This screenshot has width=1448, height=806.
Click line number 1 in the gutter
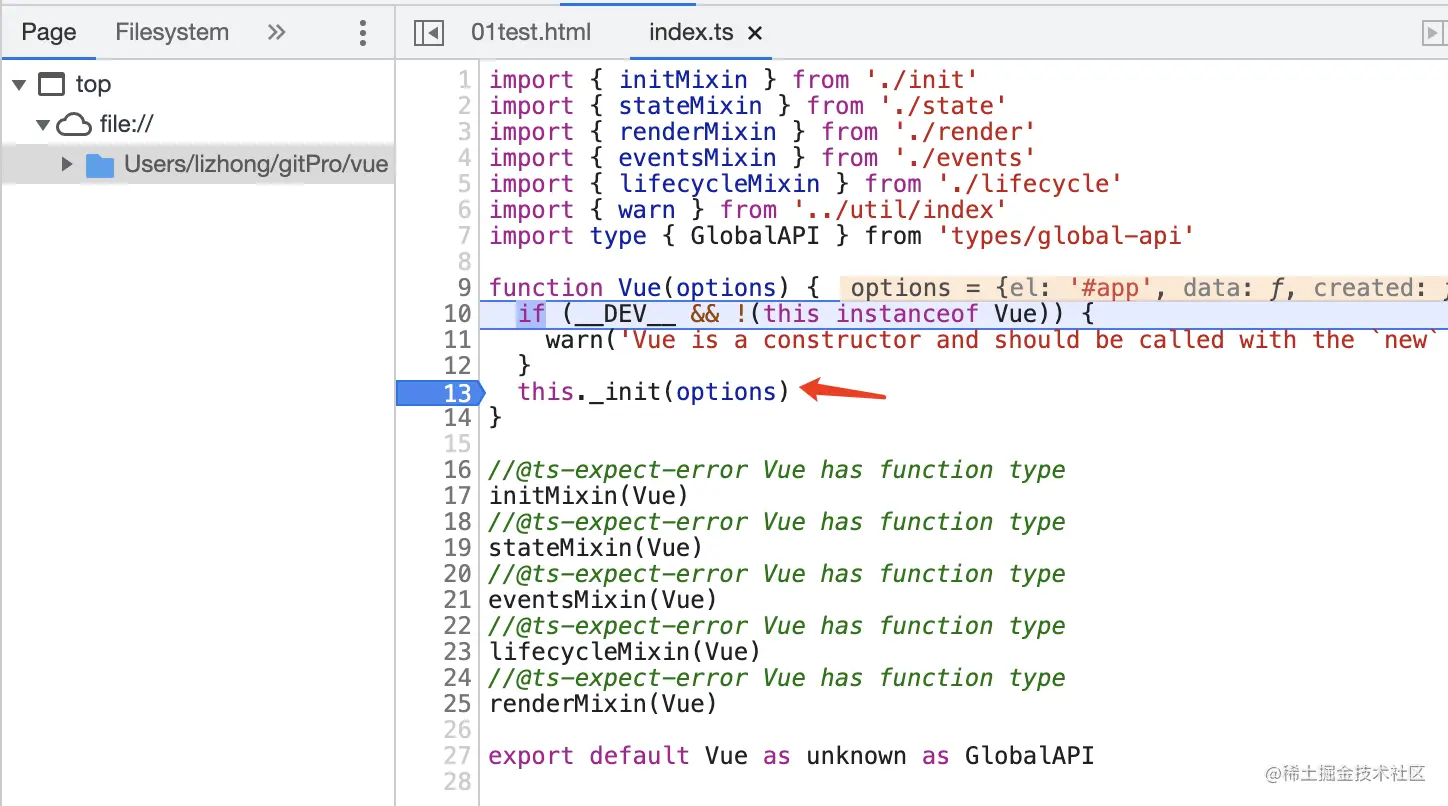tap(463, 80)
